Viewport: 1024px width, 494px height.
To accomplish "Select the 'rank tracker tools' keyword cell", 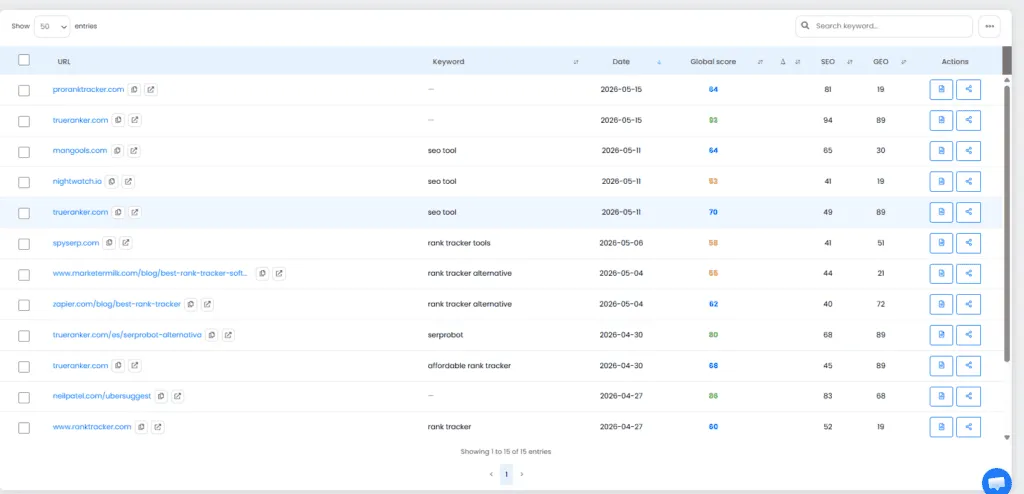I will (x=458, y=243).
